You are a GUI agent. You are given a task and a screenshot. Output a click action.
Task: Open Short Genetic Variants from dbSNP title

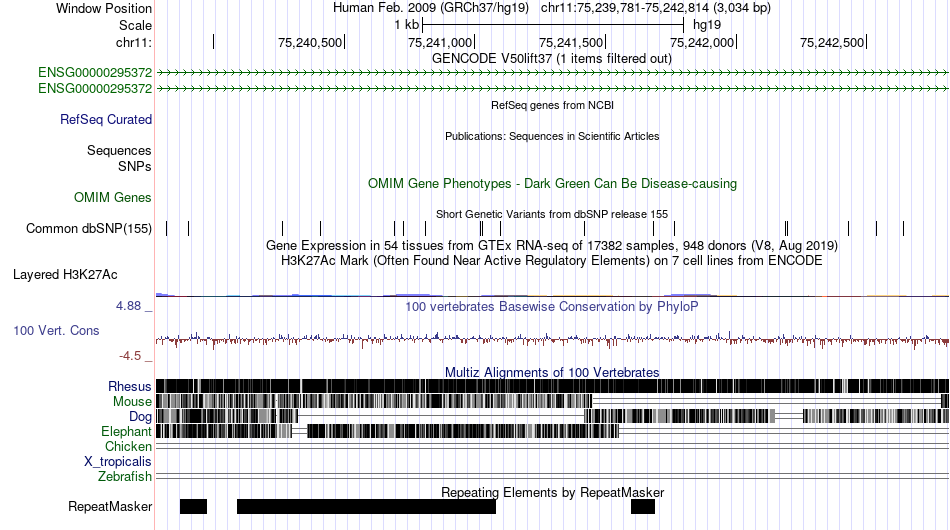click(x=552, y=214)
